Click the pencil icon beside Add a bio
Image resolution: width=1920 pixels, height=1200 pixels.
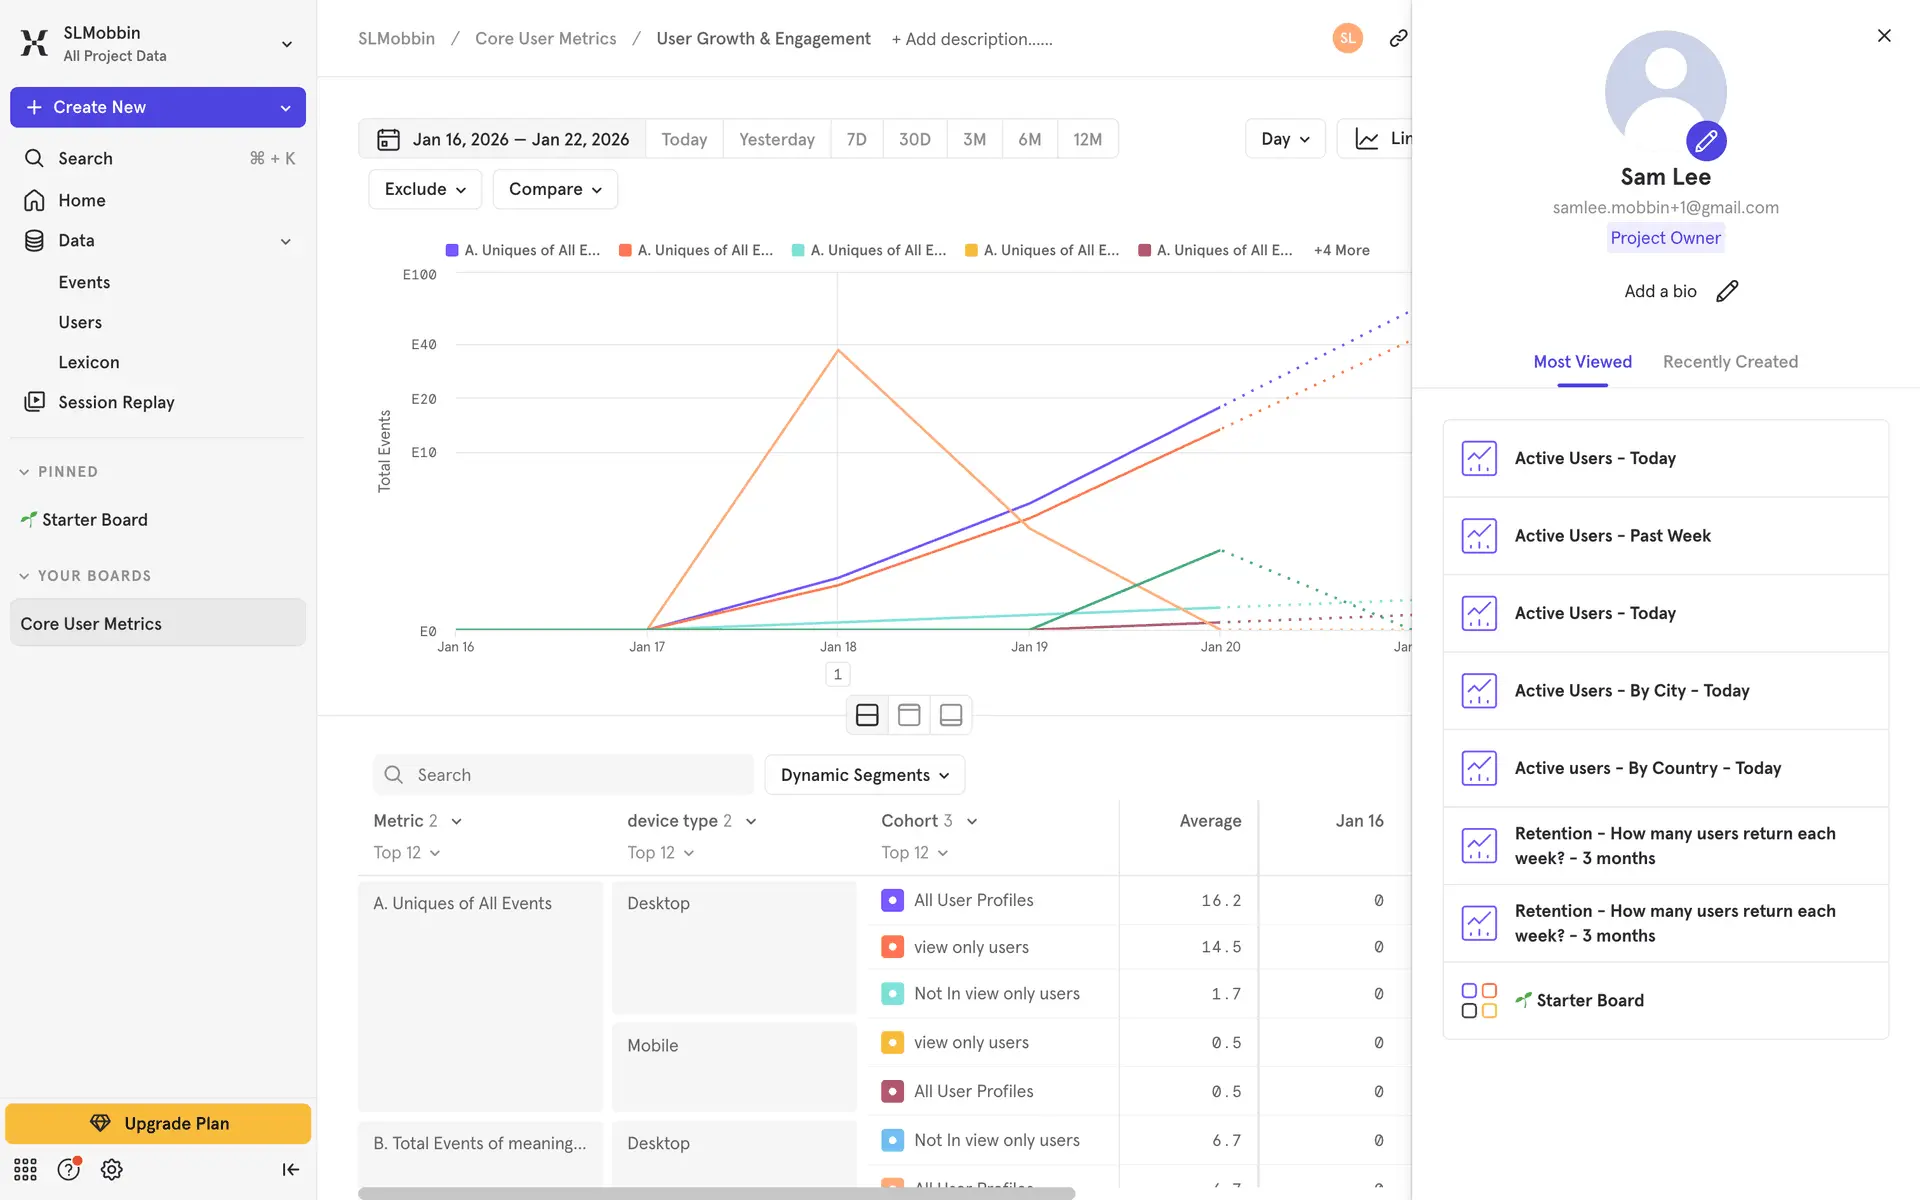coord(1727,291)
